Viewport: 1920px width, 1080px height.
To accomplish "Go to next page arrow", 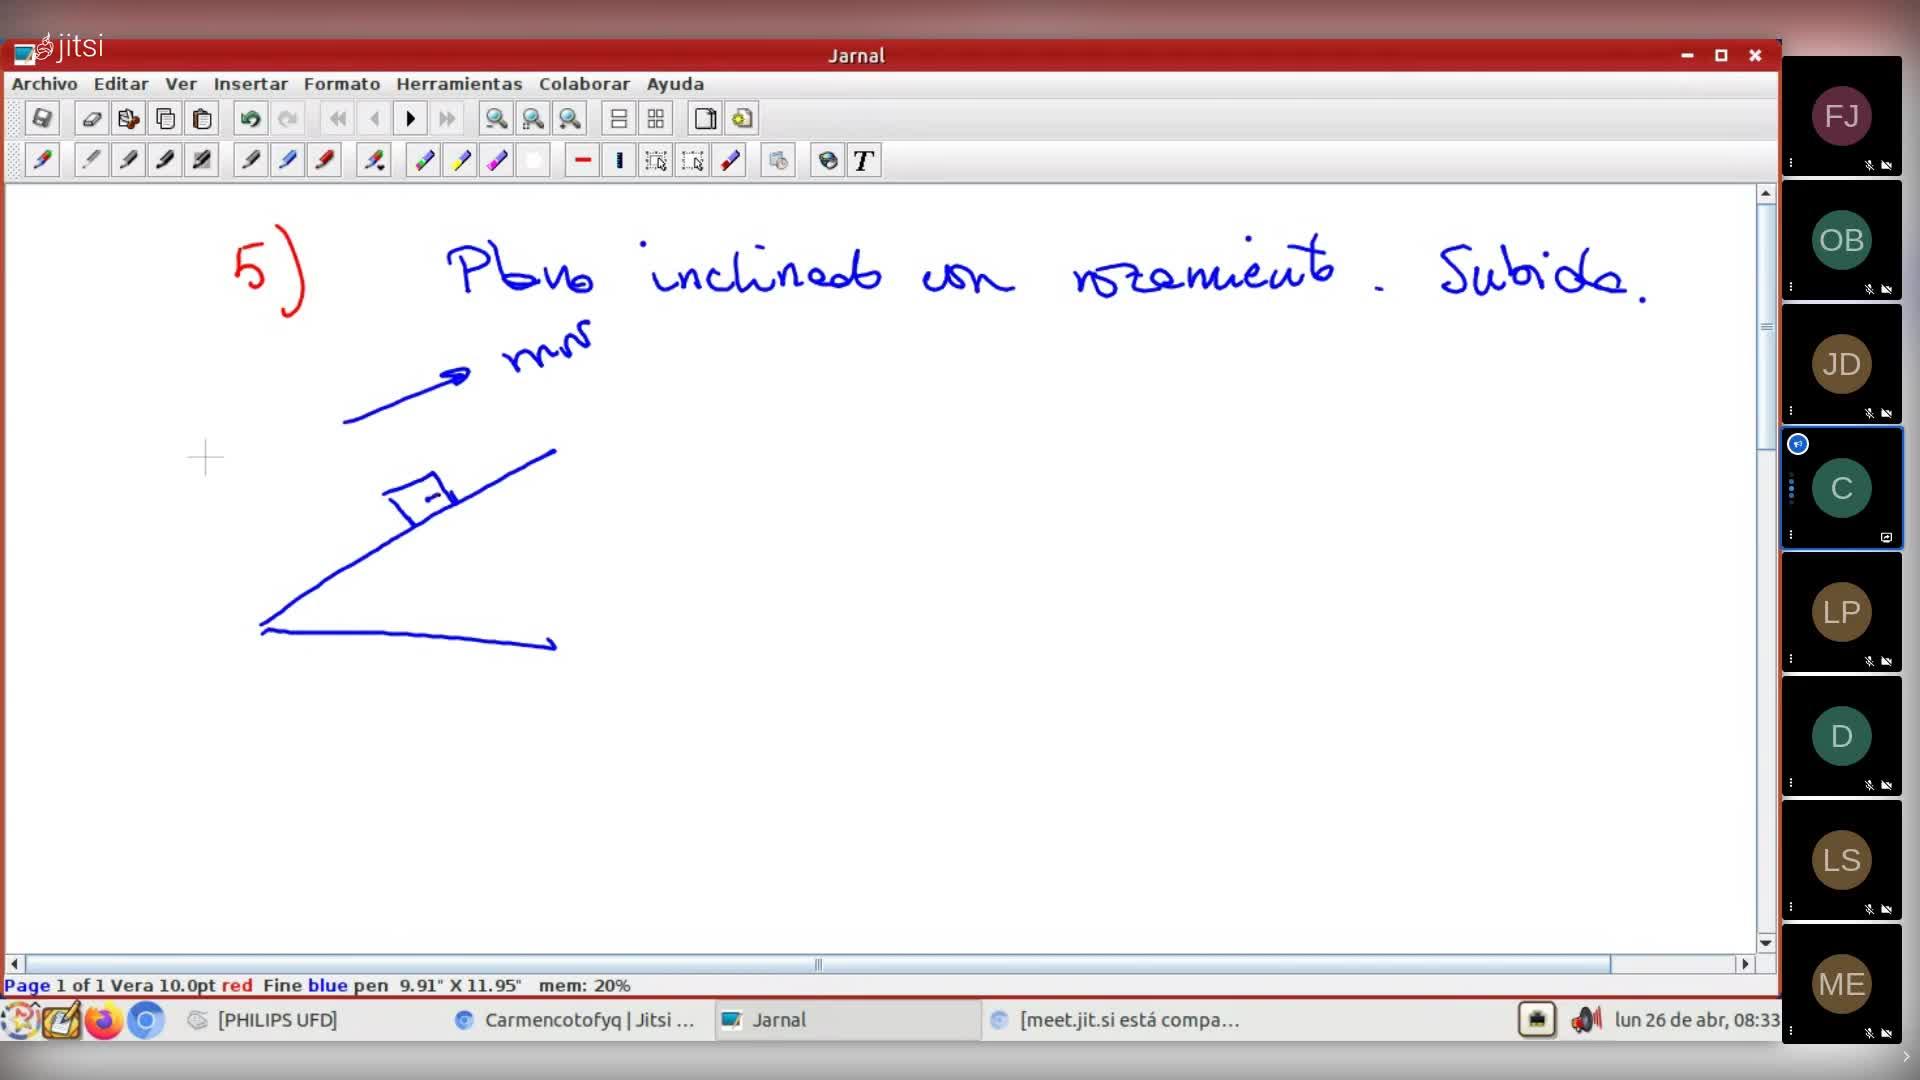I will click(x=410, y=119).
